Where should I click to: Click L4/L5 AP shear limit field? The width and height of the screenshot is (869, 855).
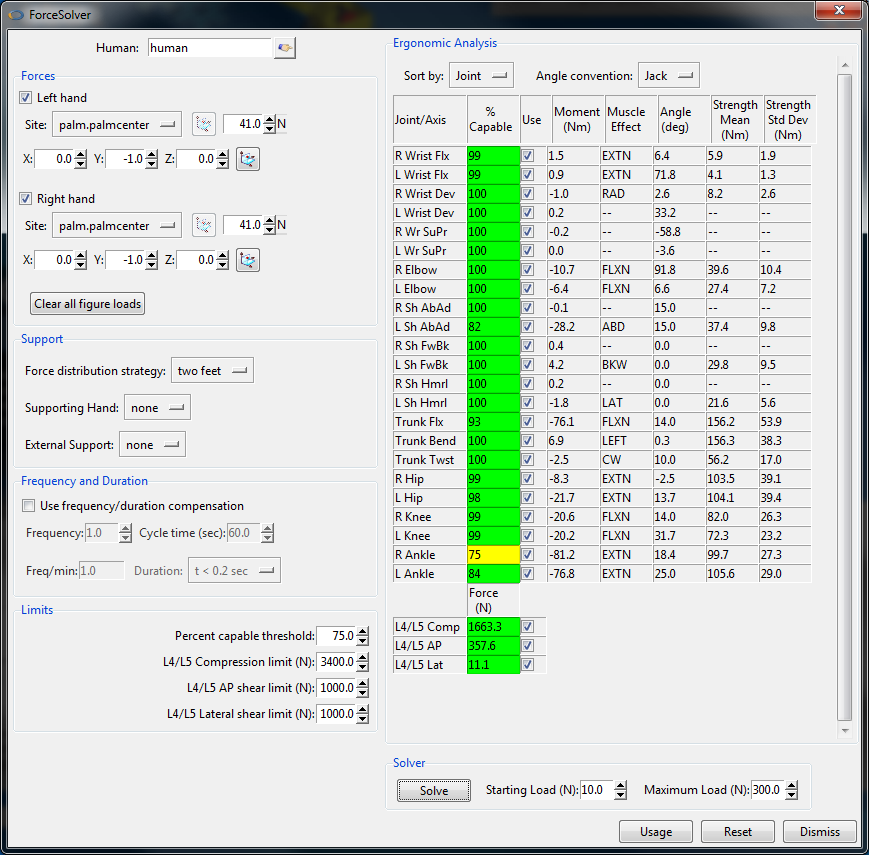coord(336,688)
